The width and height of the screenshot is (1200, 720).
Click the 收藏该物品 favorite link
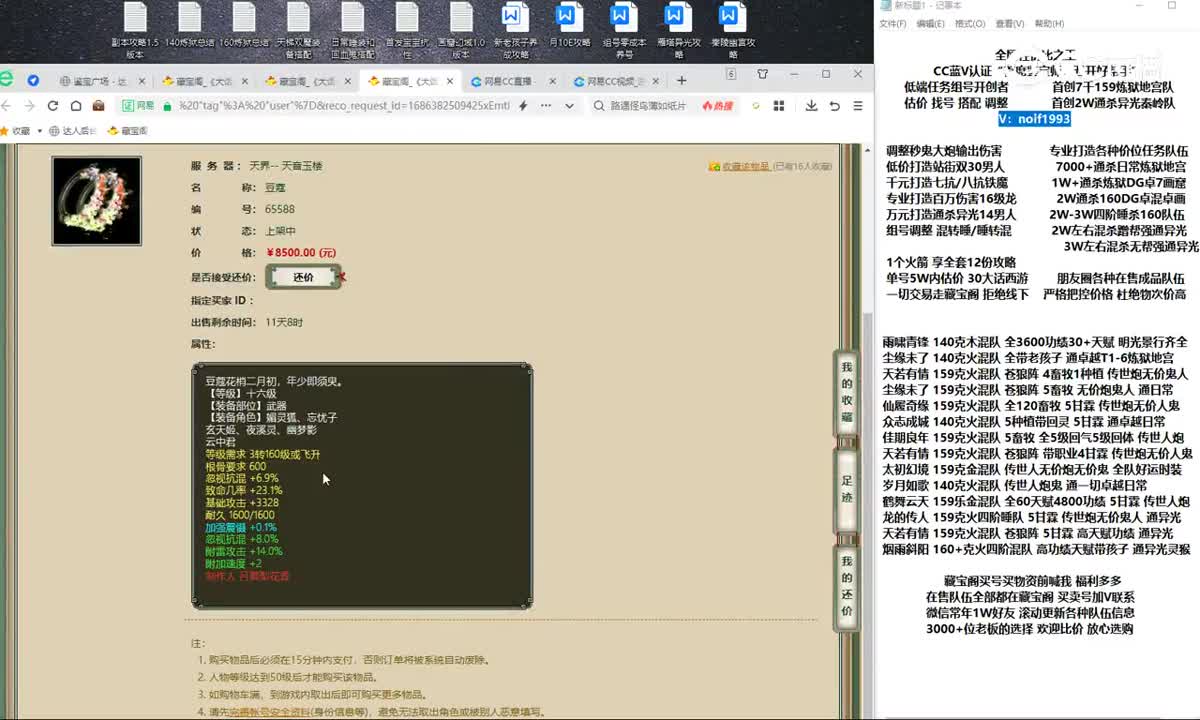(746, 167)
